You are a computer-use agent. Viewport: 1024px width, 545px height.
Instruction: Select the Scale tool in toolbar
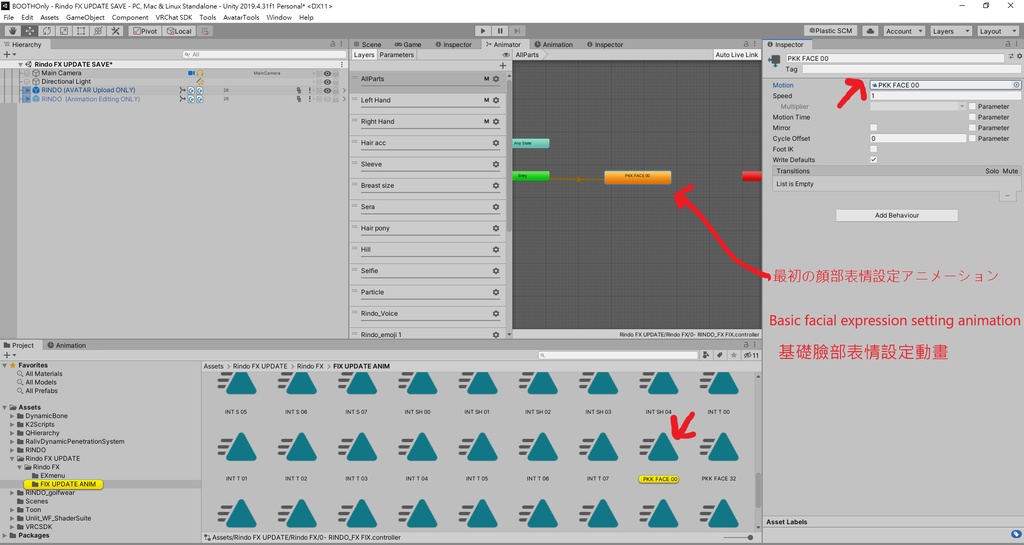click(x=64, y=31)
